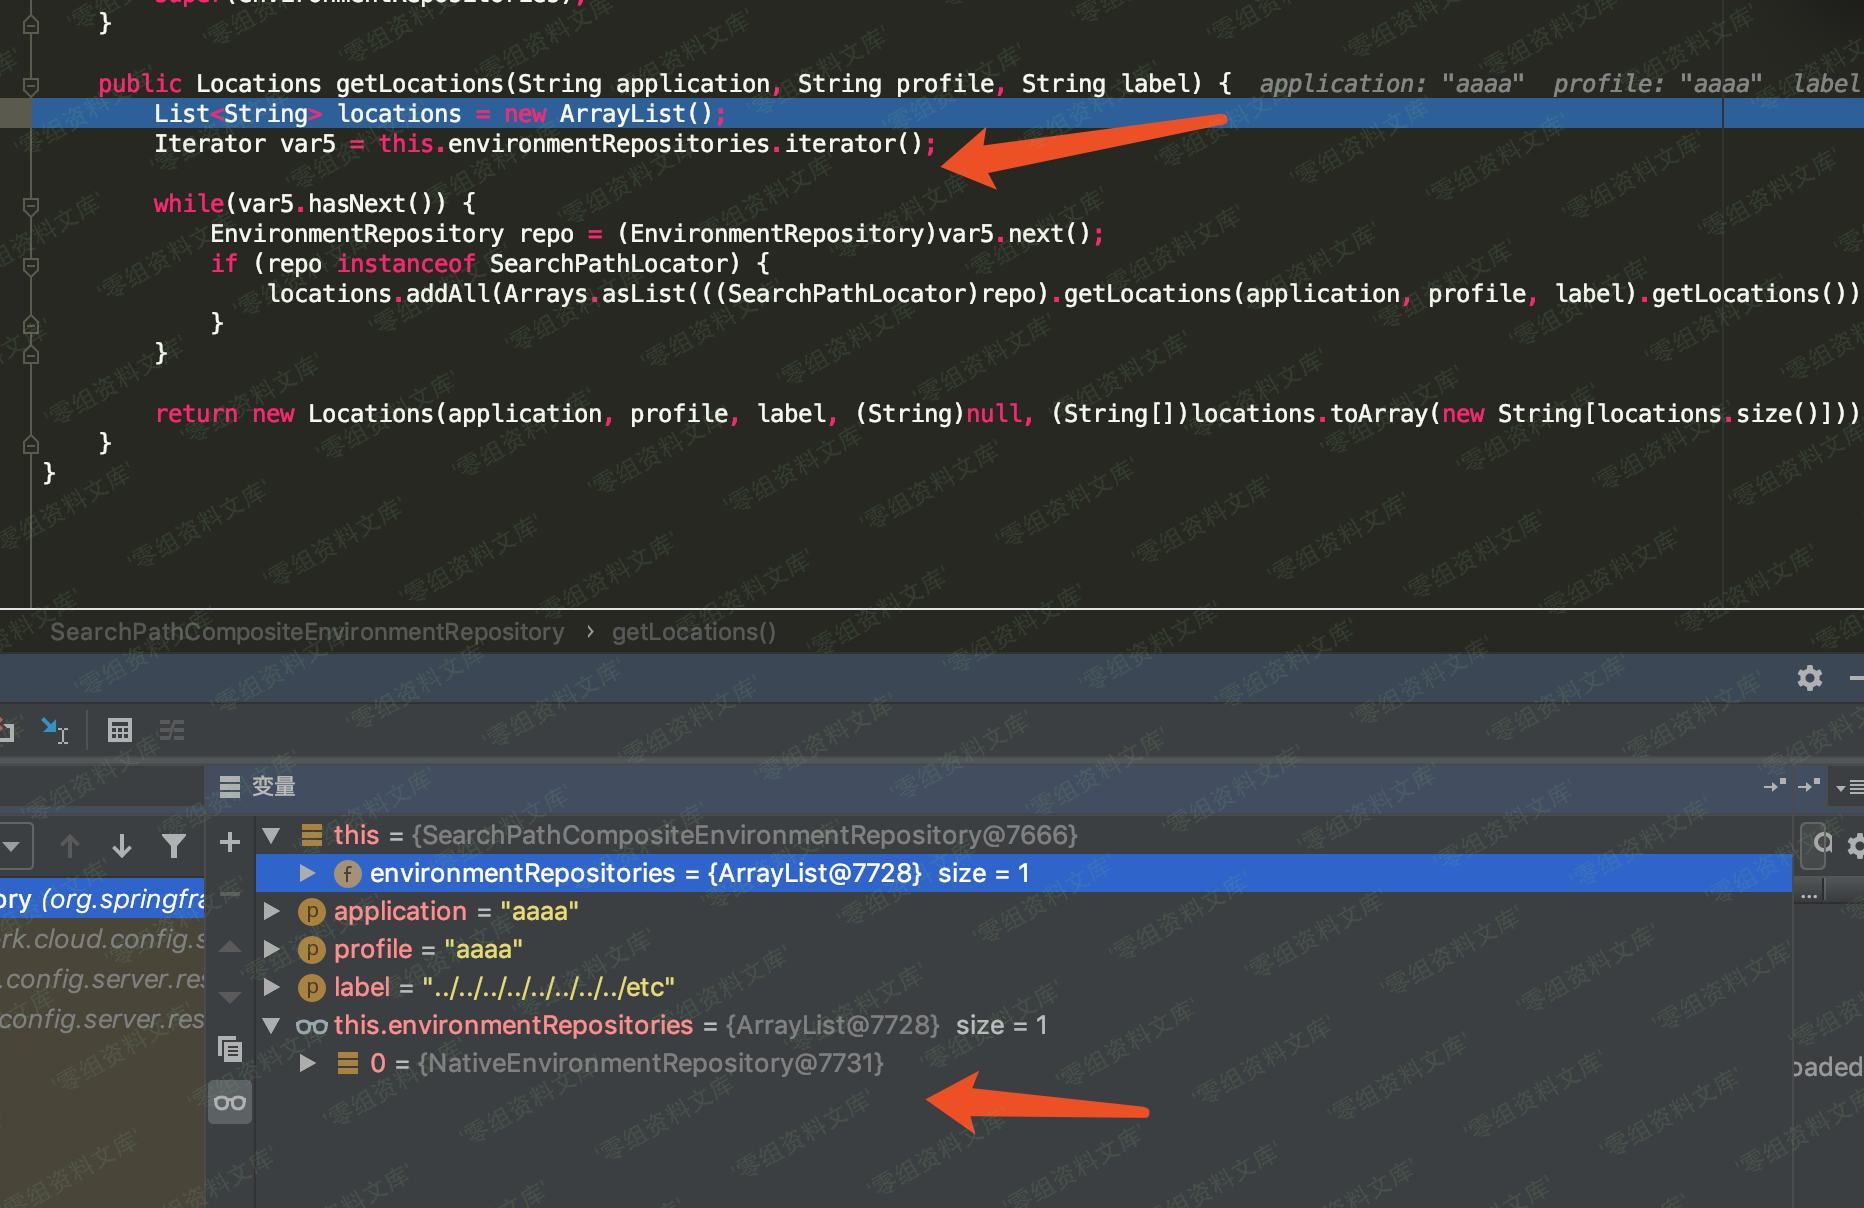Click the Duplicate Watch copy icon

(x=230, y=1049)
